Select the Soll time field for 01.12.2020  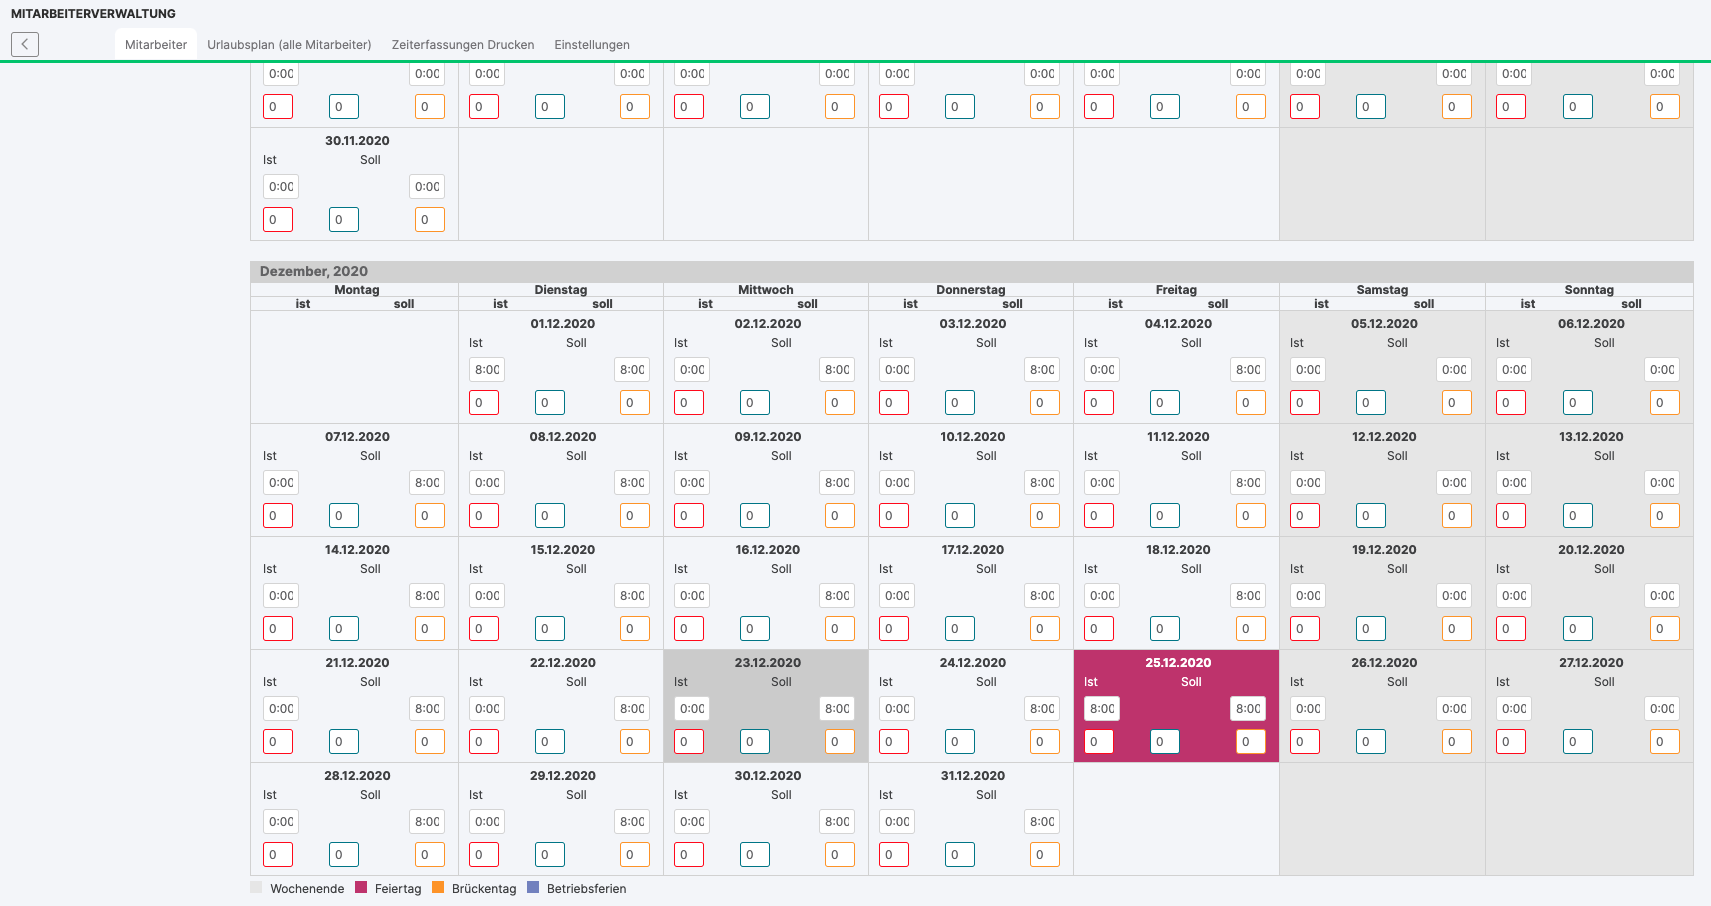632,370
